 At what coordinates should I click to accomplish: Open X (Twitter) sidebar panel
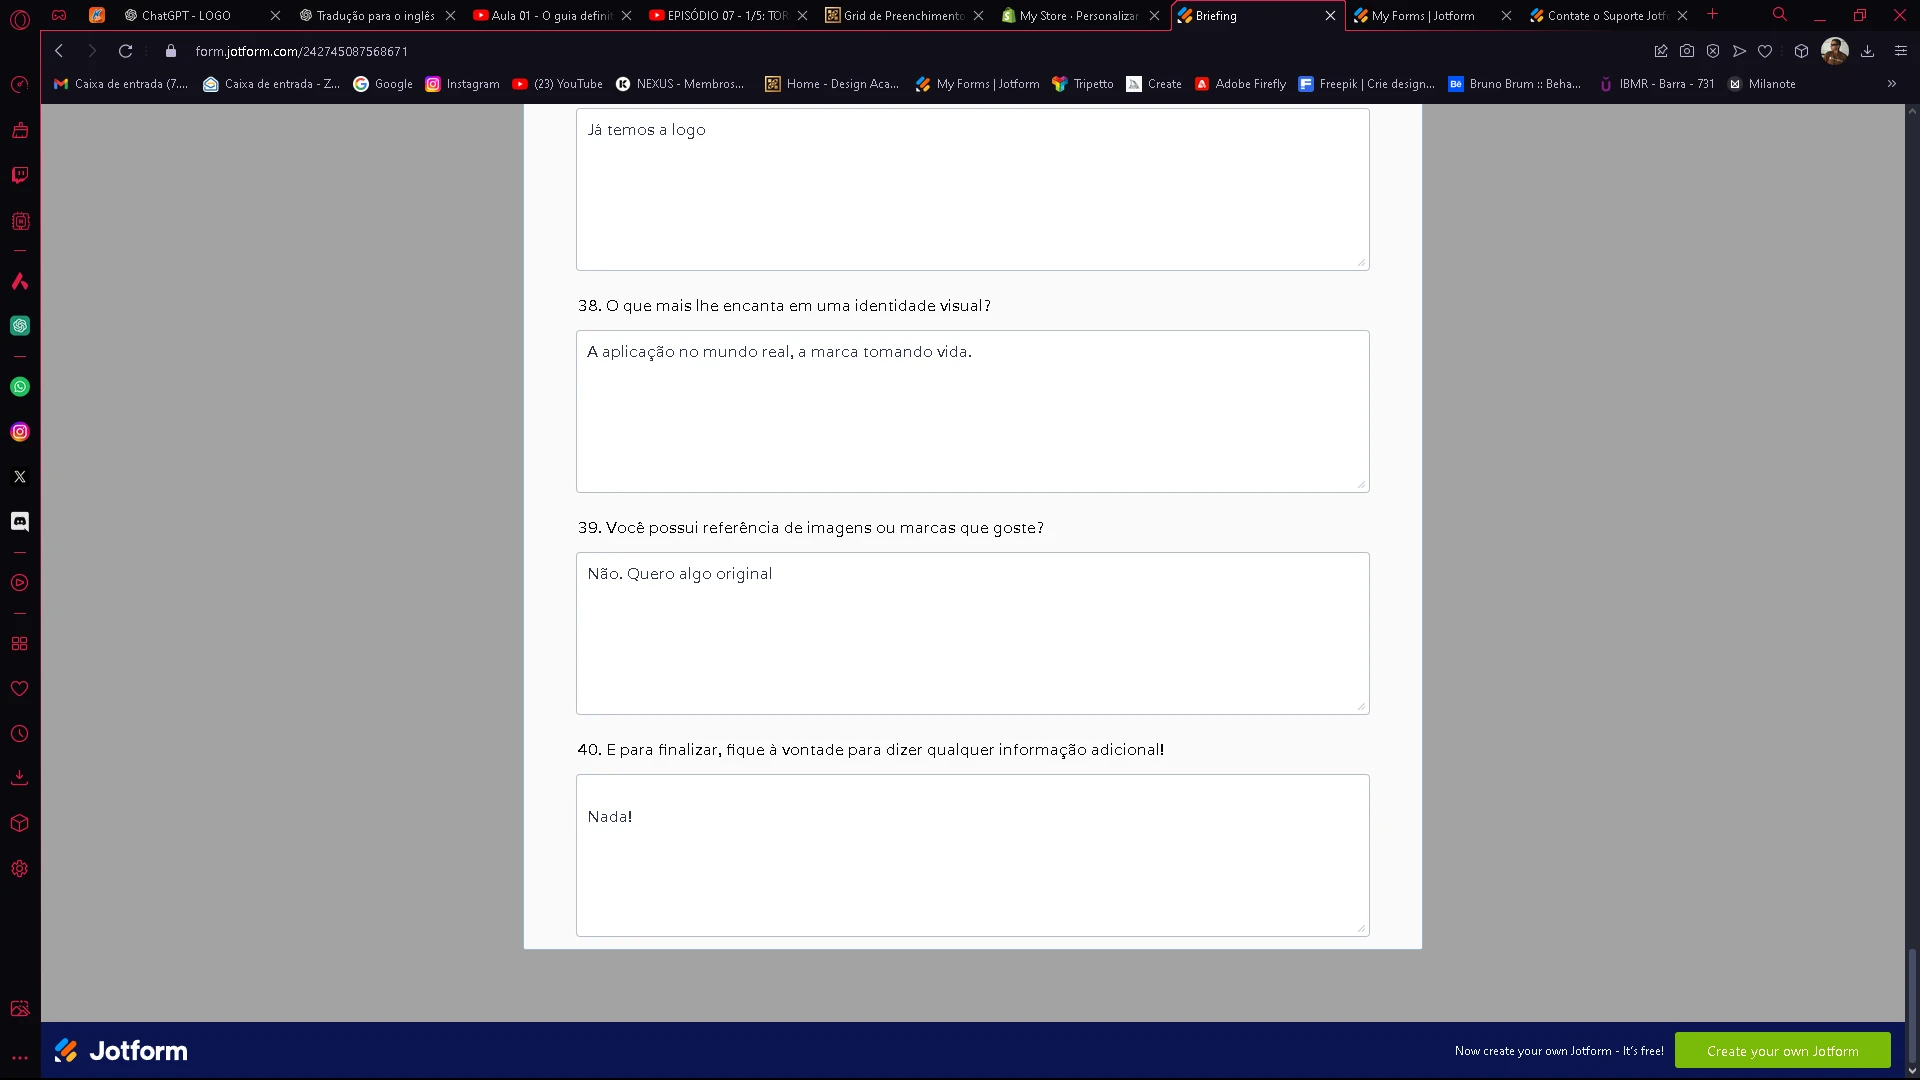tap(20, 477)
